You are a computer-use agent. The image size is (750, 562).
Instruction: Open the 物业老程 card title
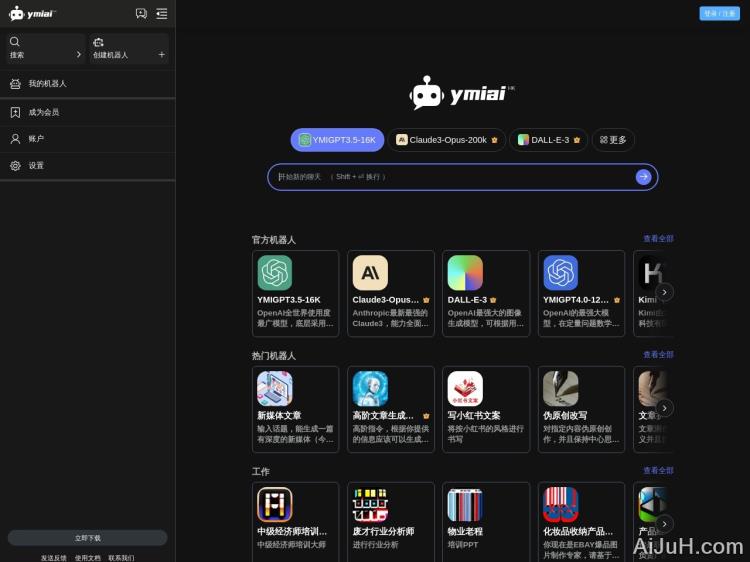point(465,531)
